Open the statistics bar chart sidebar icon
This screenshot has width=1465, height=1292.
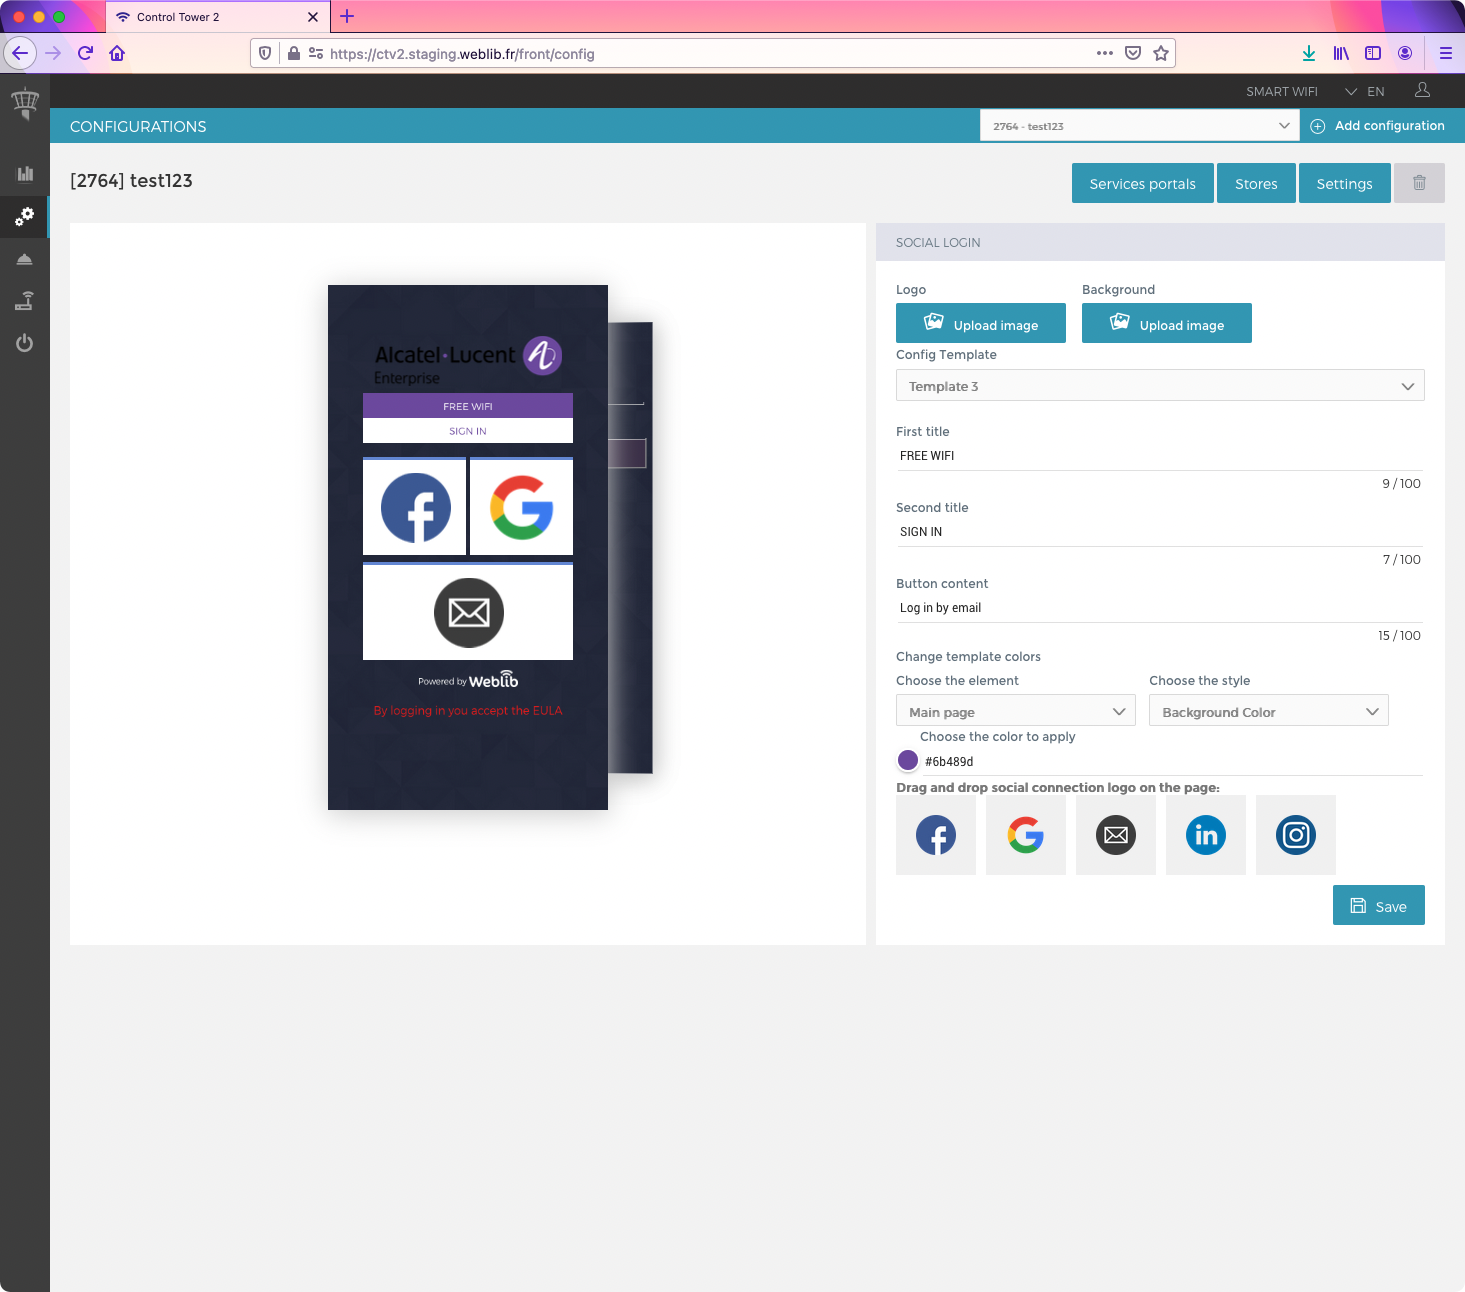pos(25,174)
